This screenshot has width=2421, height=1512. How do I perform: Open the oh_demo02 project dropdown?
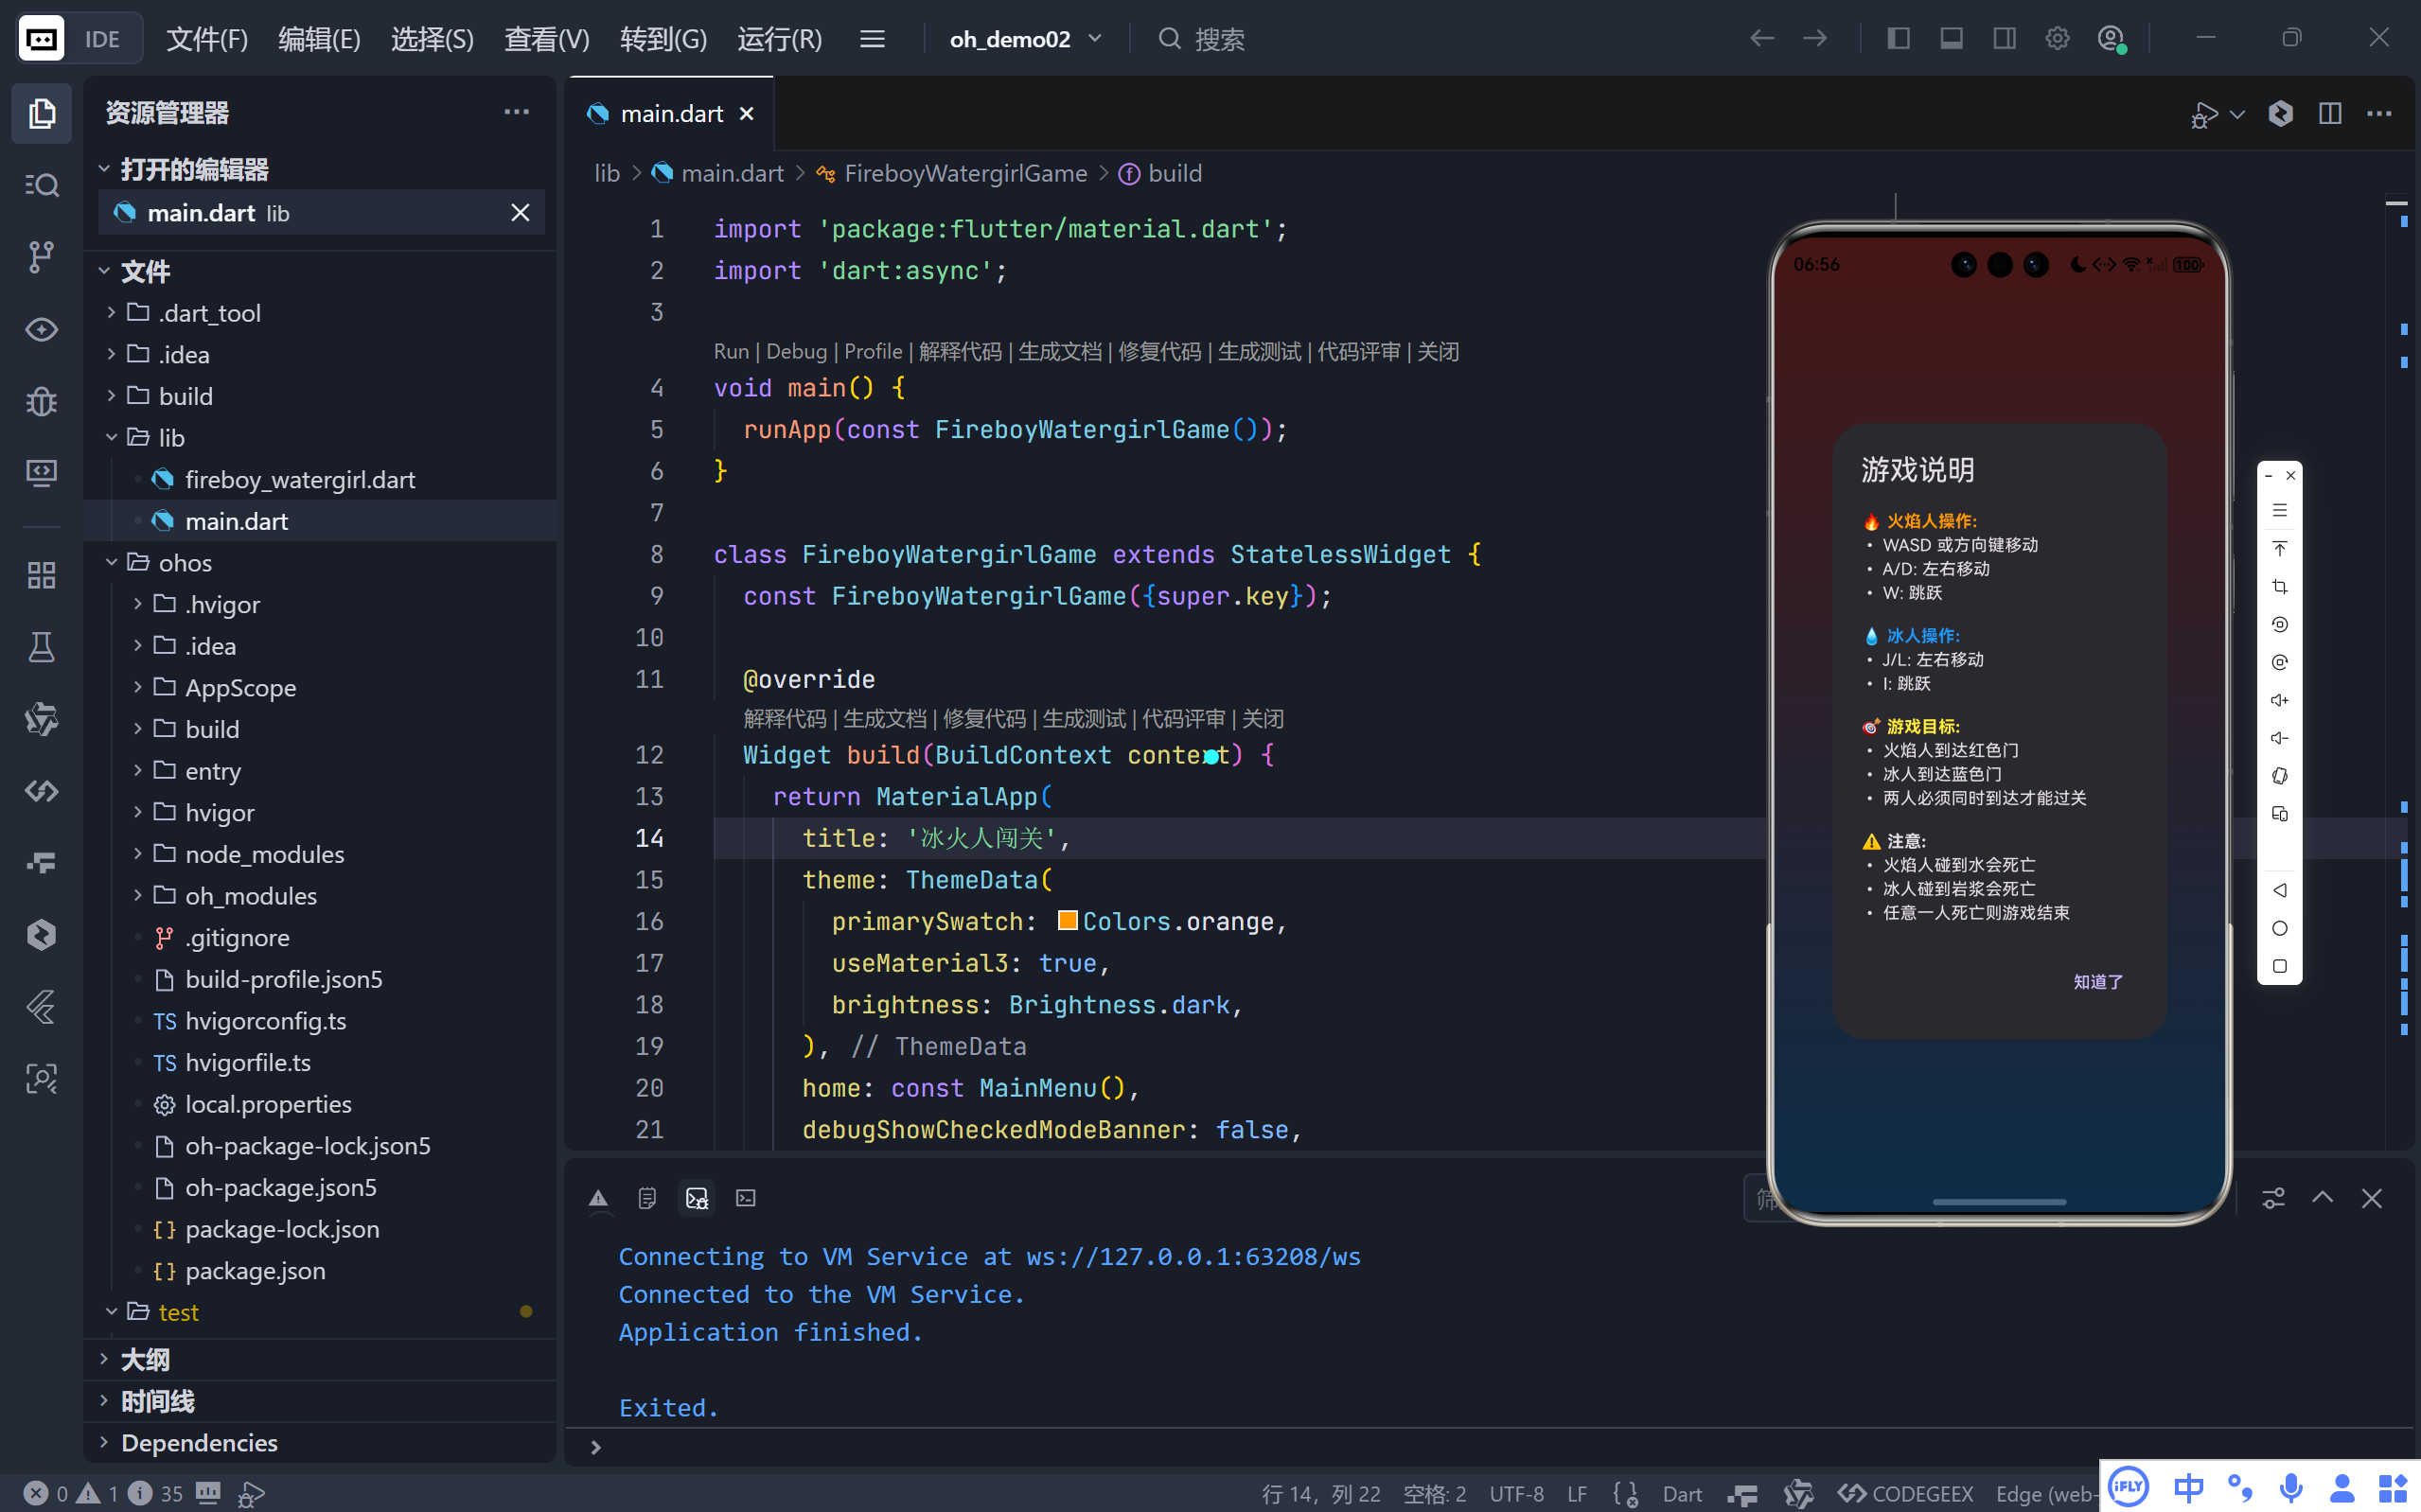(1025, 39)
